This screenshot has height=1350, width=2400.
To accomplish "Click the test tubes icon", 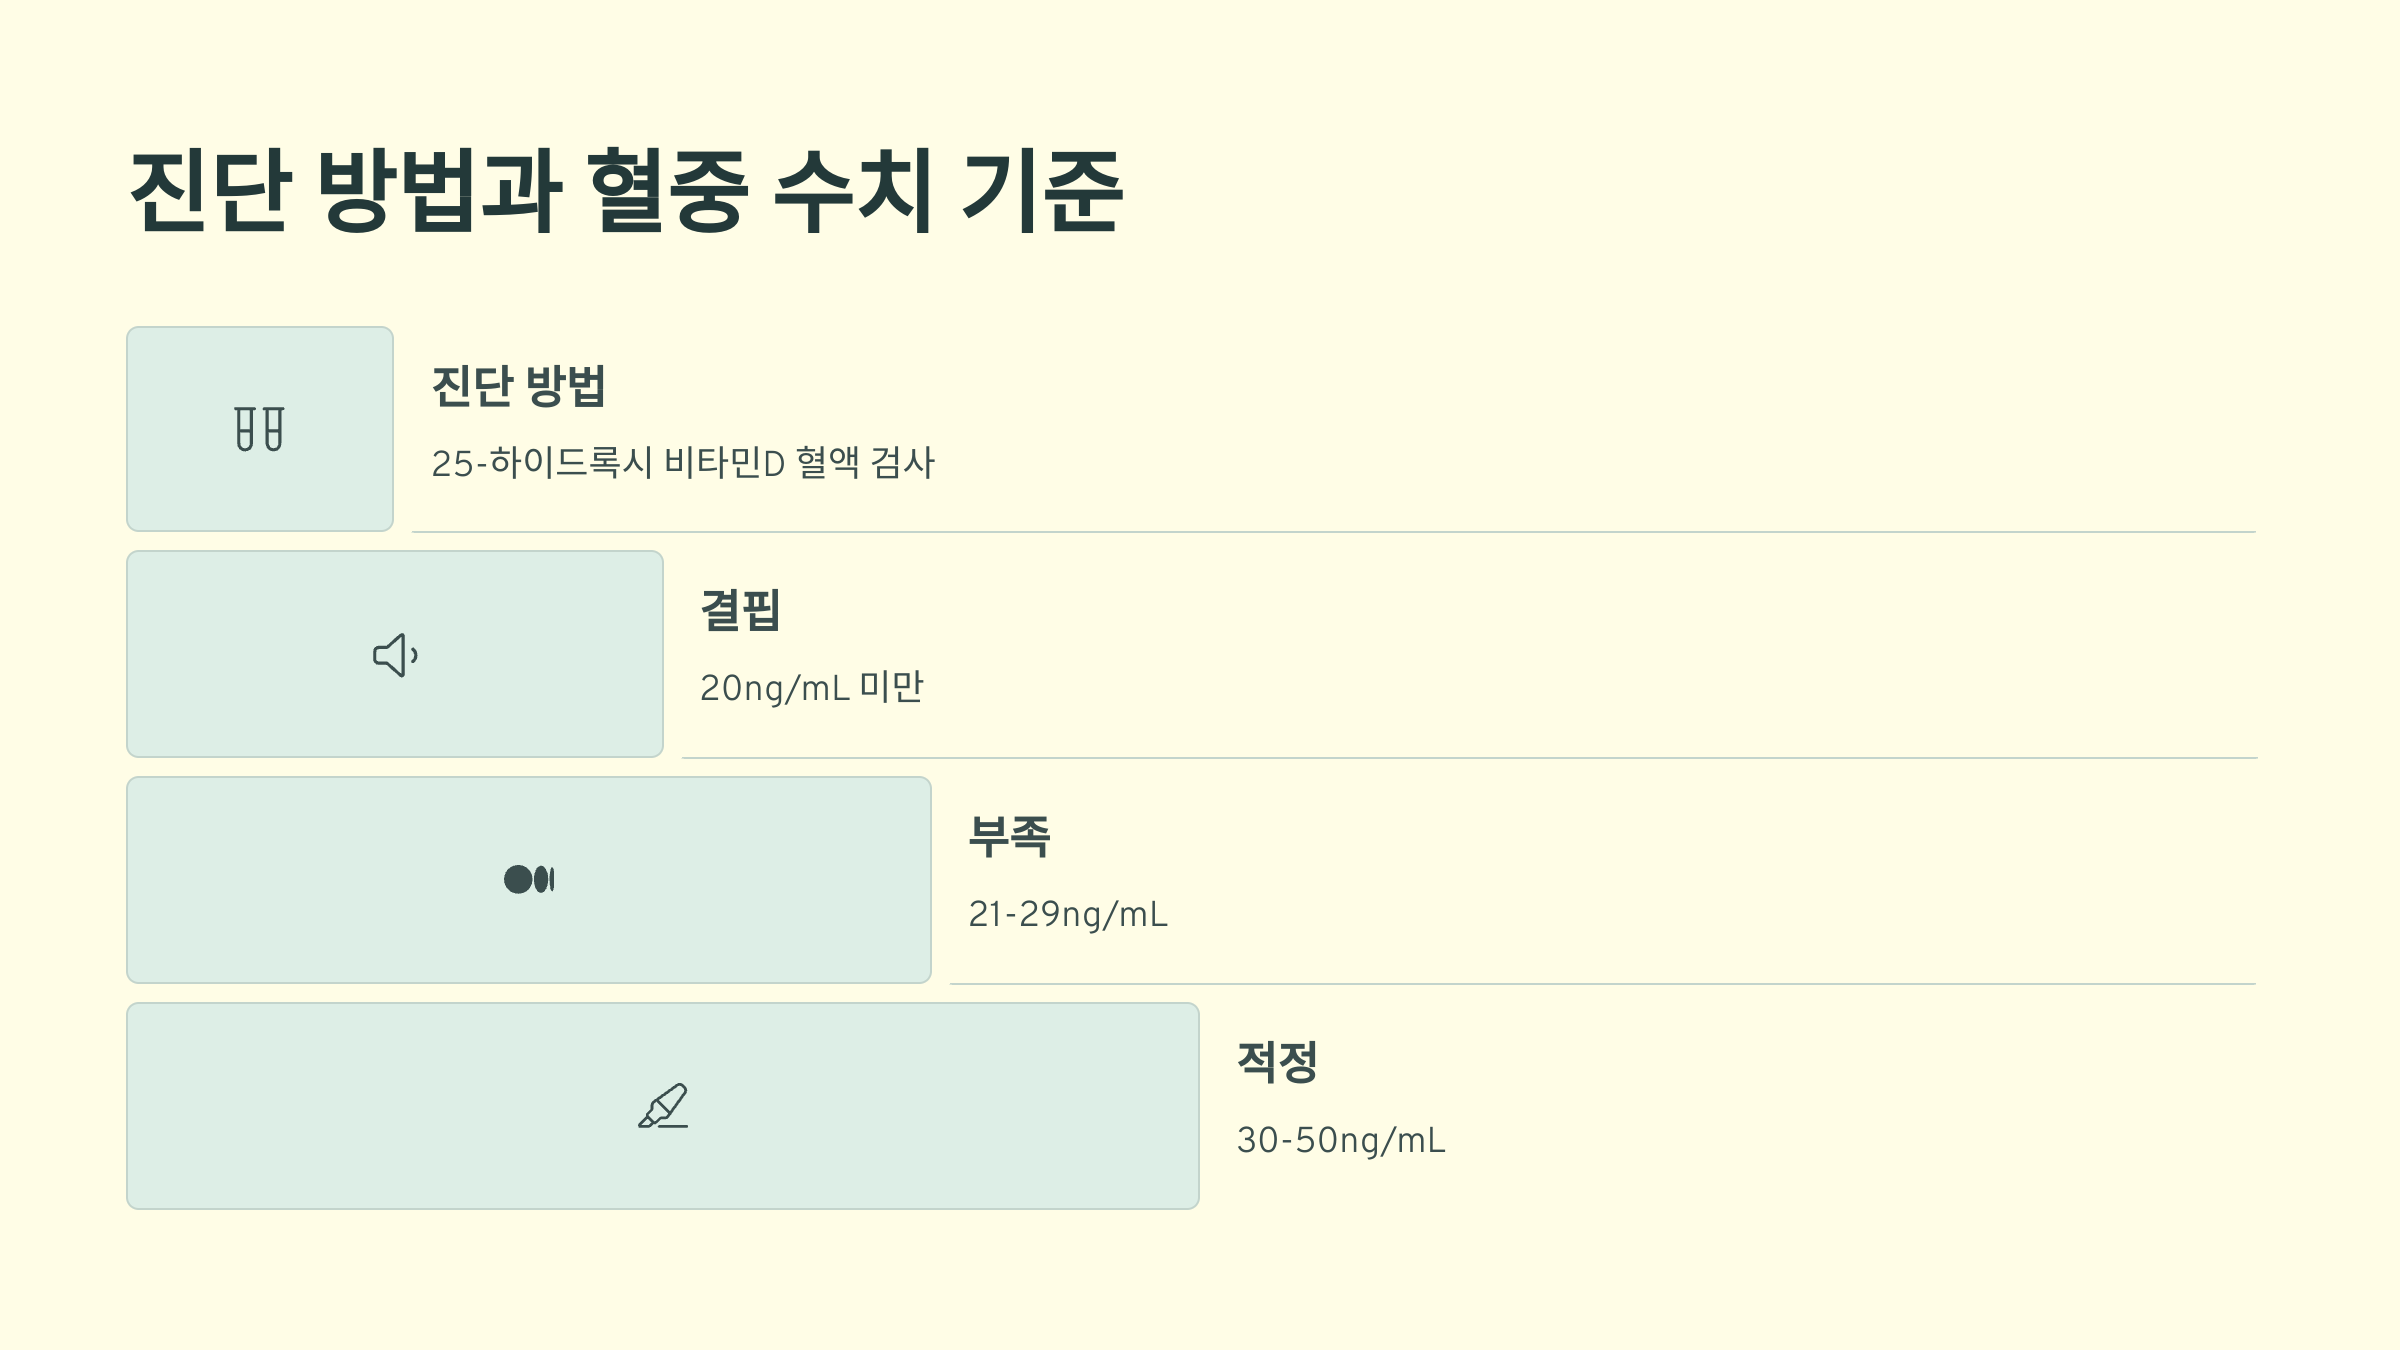I will [260, 429].
